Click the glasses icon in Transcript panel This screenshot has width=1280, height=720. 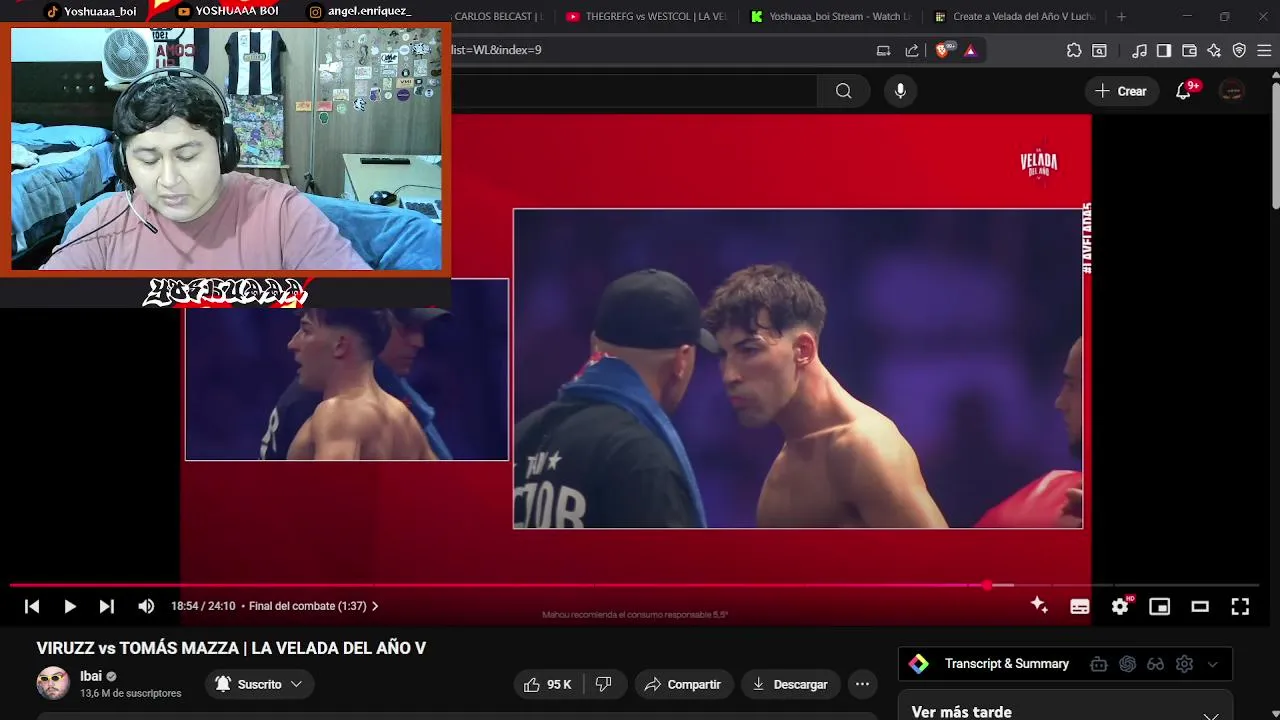pos(1156,664)
